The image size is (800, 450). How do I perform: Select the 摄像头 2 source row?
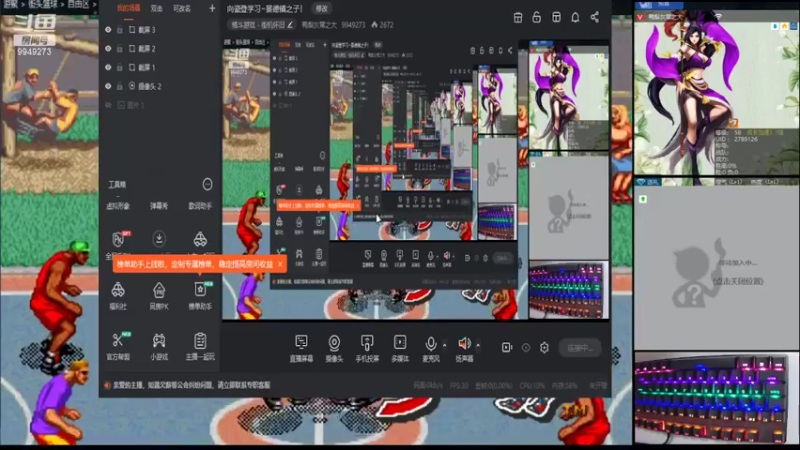pos(160,86)
